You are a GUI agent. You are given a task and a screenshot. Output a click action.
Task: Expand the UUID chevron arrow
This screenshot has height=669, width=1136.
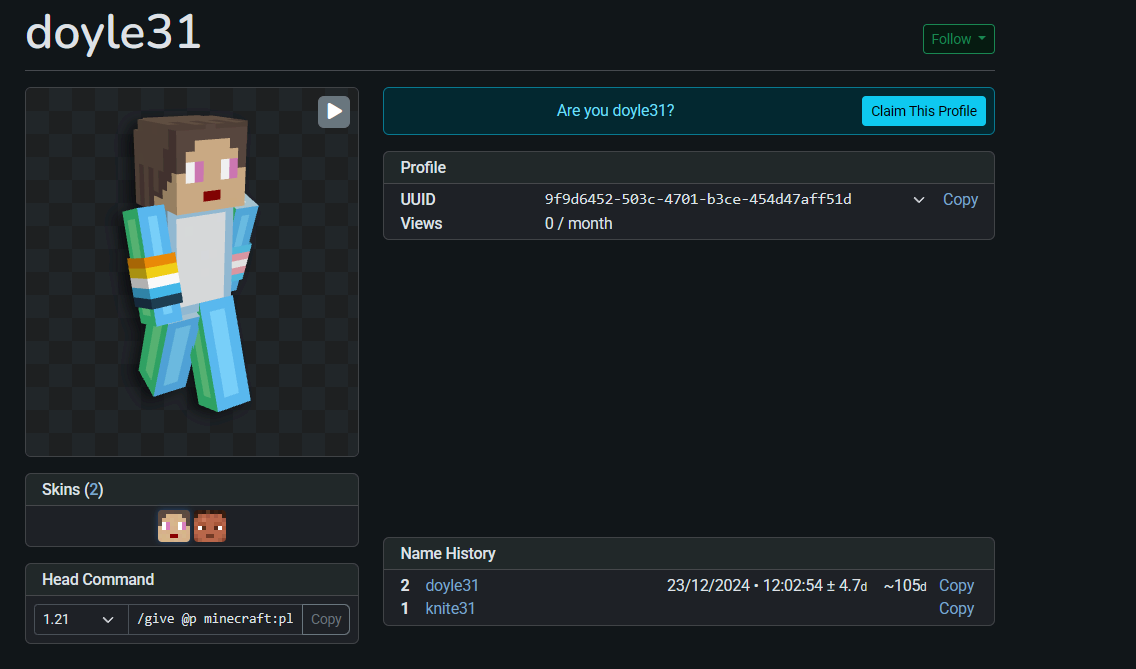tap(919, 200)
